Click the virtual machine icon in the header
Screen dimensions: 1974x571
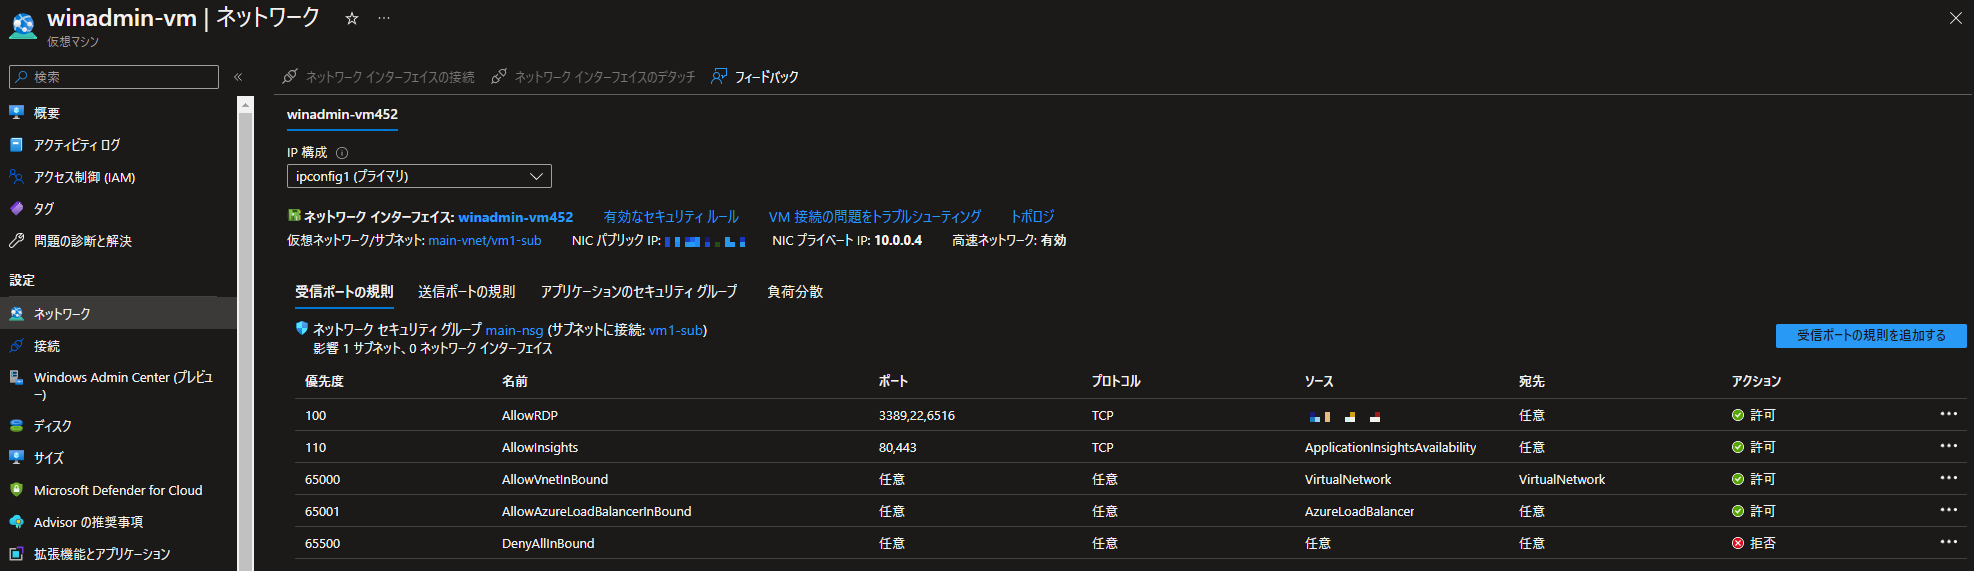tap(23, 25)
